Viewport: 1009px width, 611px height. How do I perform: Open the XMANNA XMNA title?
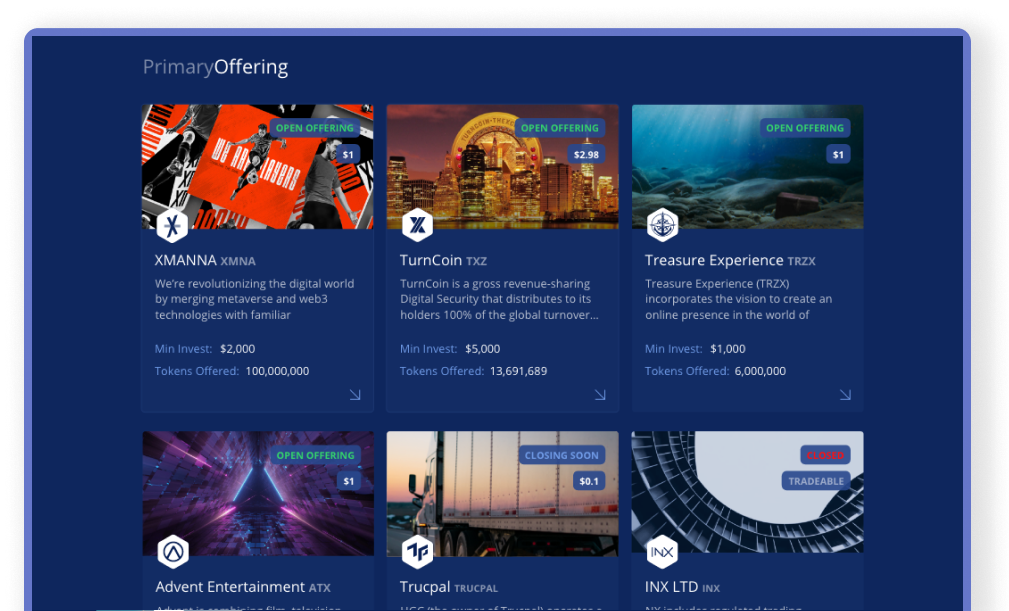click(x=205, y=260)
